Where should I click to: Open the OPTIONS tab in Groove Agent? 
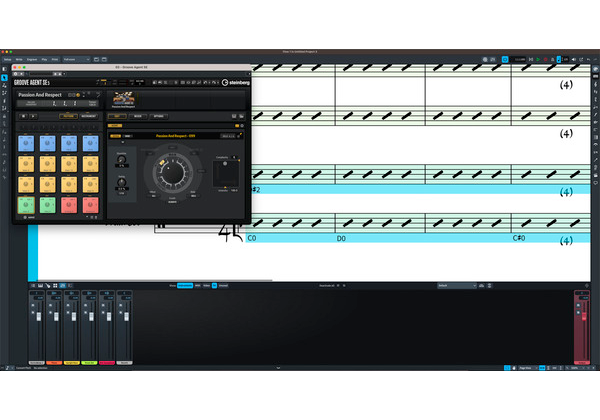[x=158, y=116]
